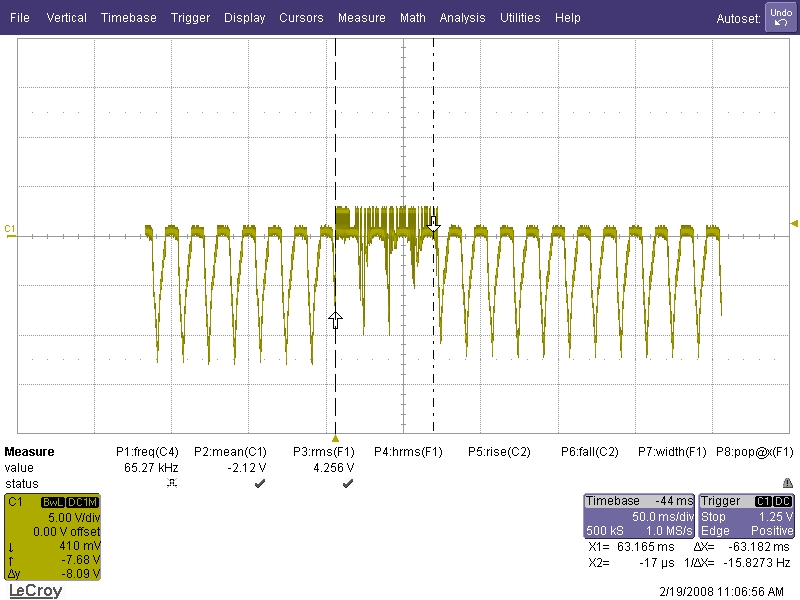This screenshot has height=600, width=800.
Task: Click the Undo Autoset button
Action: point(780,17)
